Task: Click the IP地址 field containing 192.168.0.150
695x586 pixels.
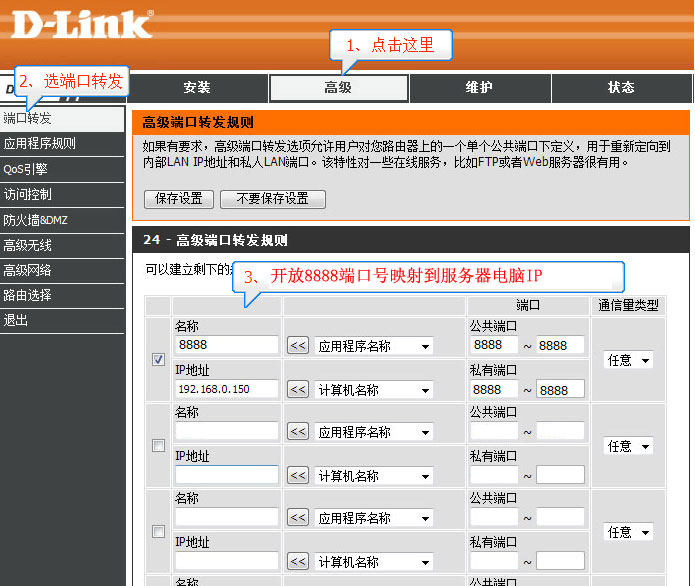Action: click(226, 389)
